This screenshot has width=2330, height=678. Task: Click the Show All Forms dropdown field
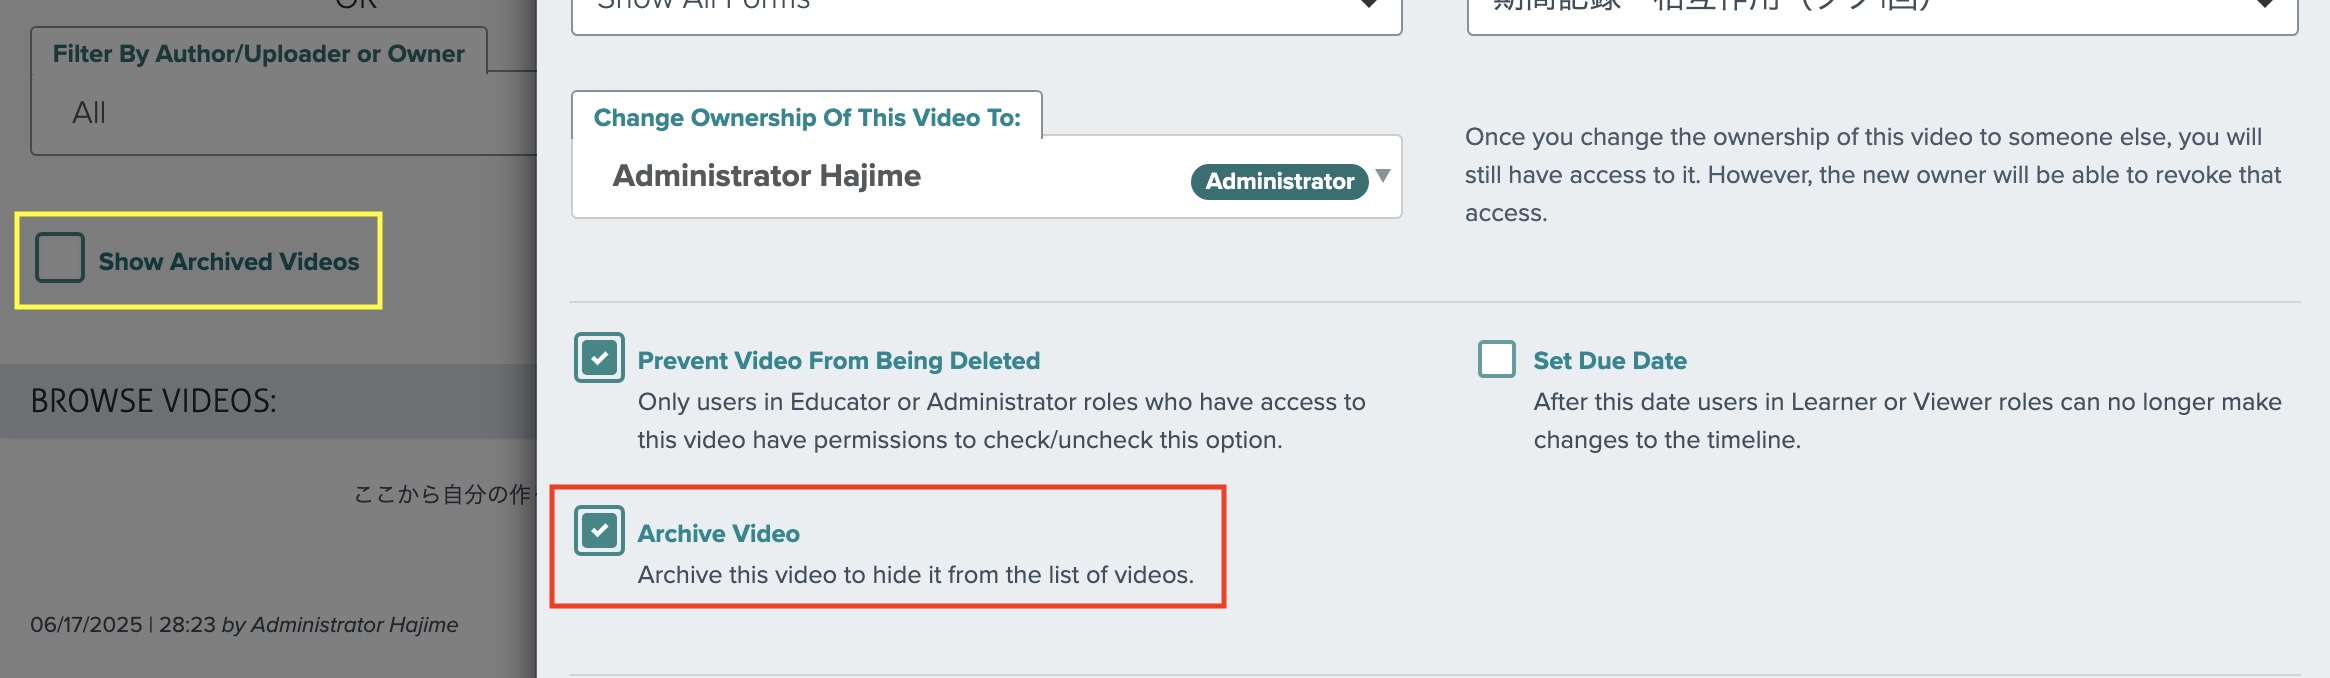pos(986,10)
